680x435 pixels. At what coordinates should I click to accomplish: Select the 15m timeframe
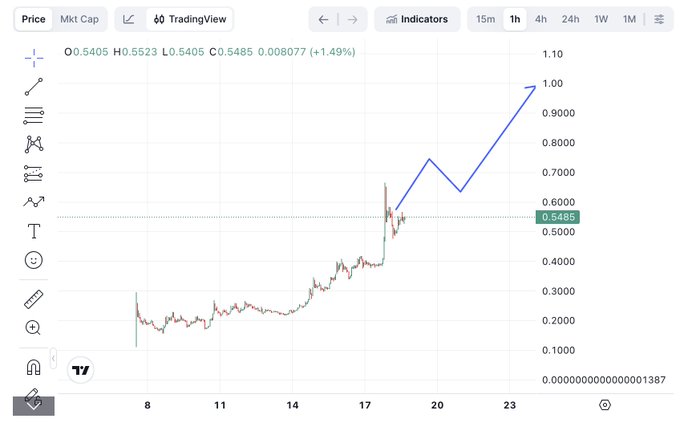(485, 20)
